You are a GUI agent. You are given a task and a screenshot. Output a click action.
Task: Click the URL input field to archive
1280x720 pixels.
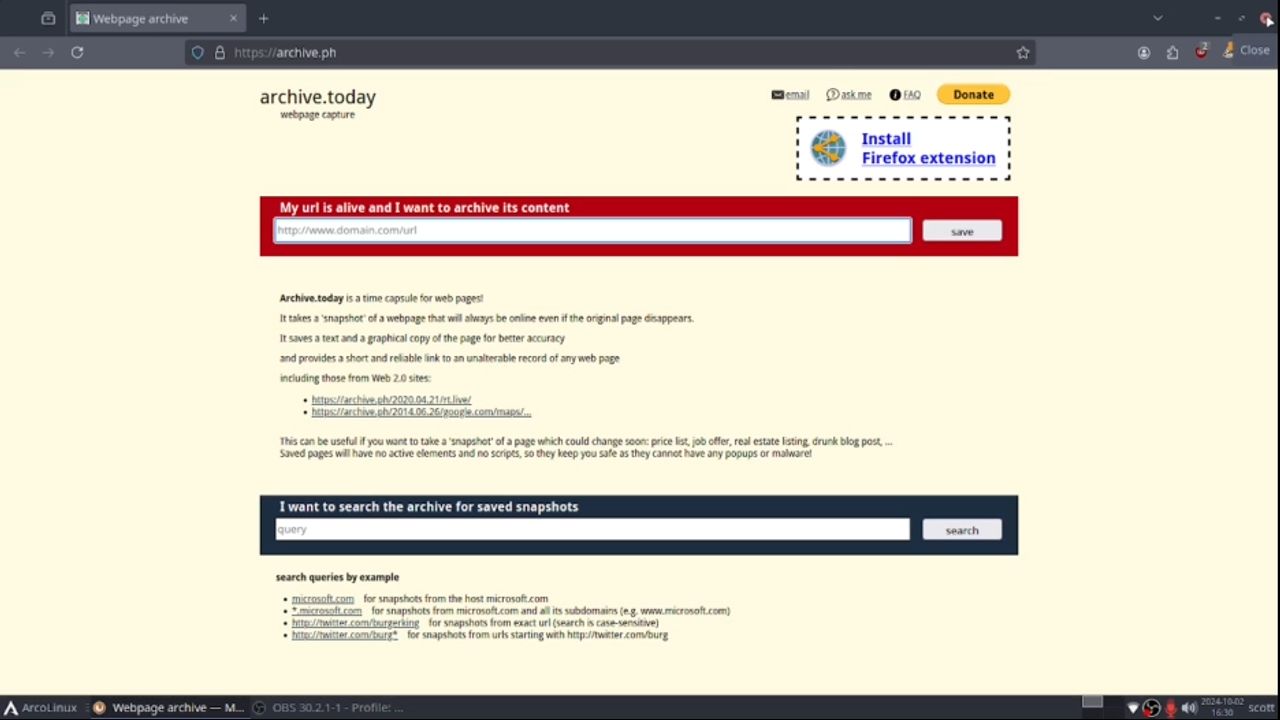[592, 230]
